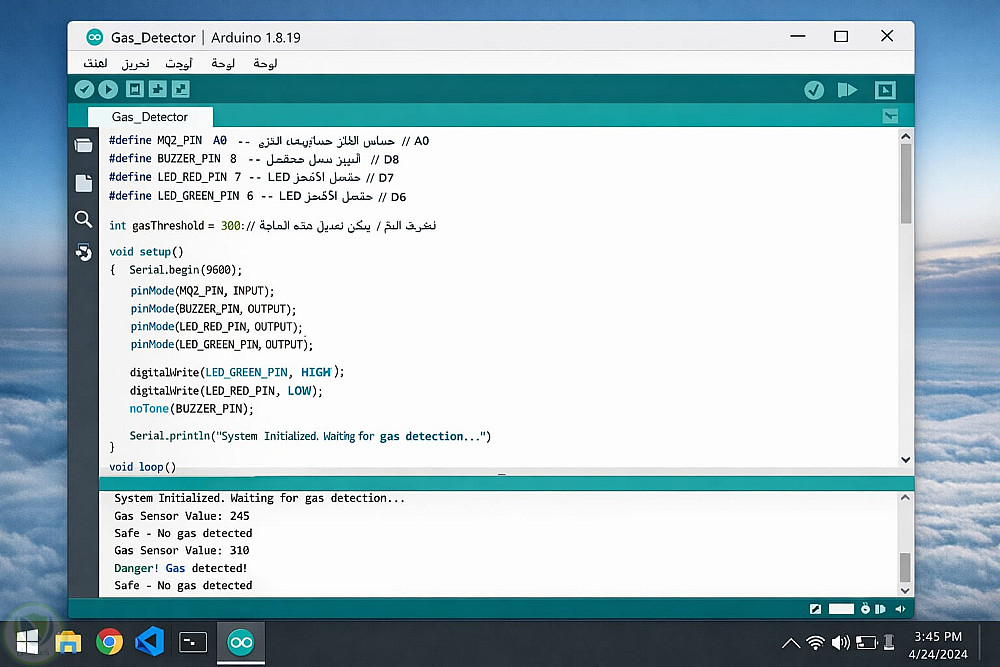Image resolution: width=1000 pixels, height=667 pixels.
Task: Click the round Upload arrow button
Action: click(x=108, y=89)
